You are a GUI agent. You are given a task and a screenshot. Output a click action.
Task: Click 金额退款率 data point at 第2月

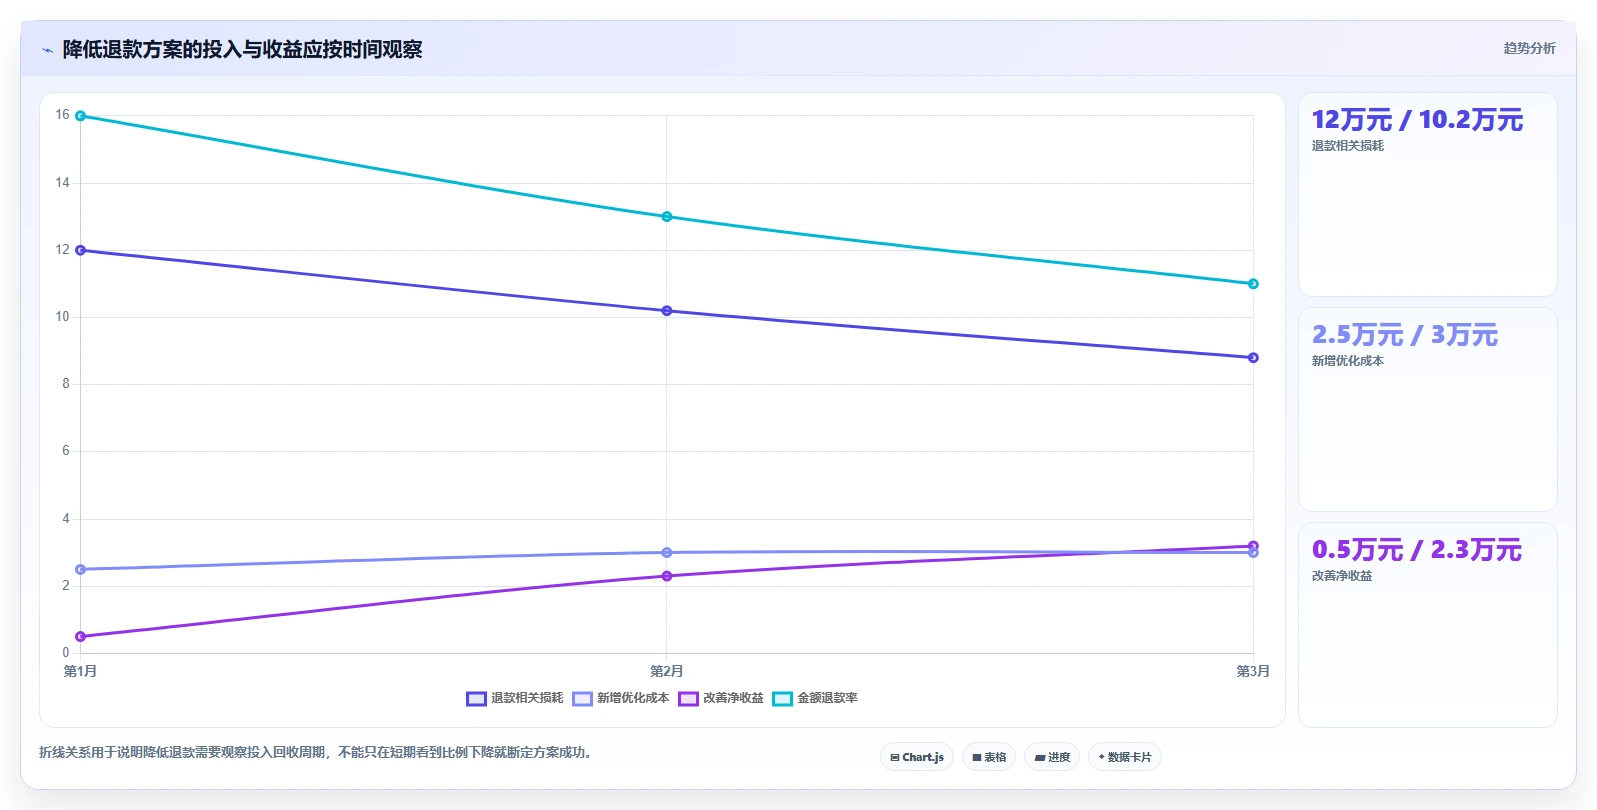(667, 217)
